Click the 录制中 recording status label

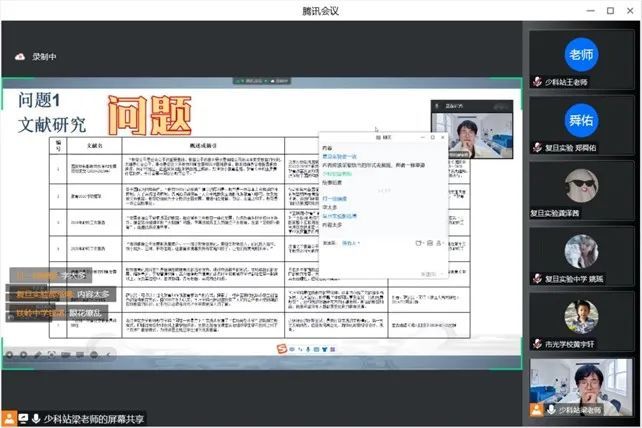point(44,57)
